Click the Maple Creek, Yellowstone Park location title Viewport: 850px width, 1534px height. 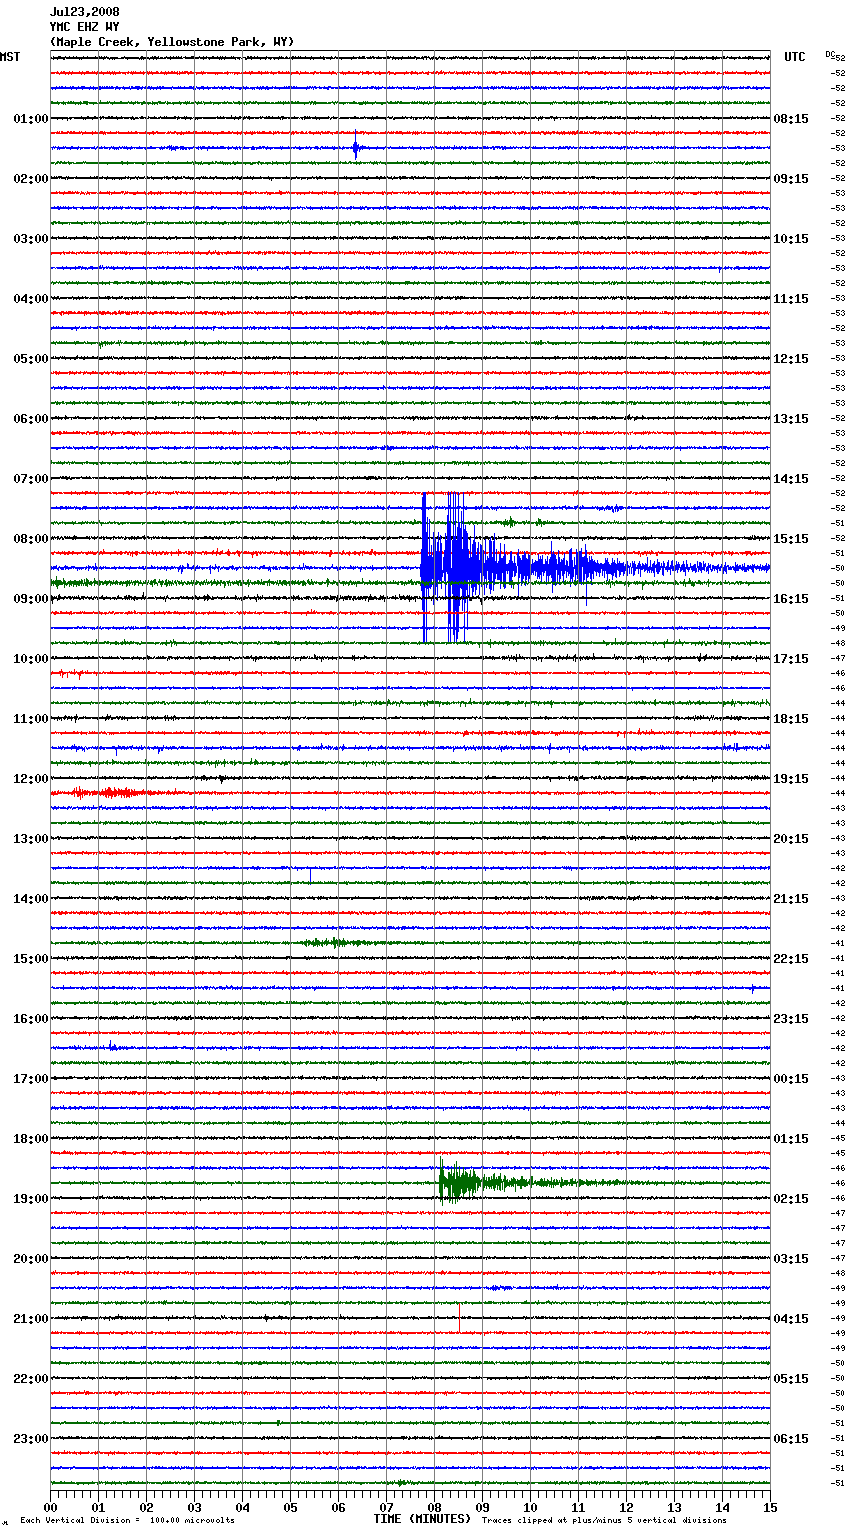coord(172,42)
